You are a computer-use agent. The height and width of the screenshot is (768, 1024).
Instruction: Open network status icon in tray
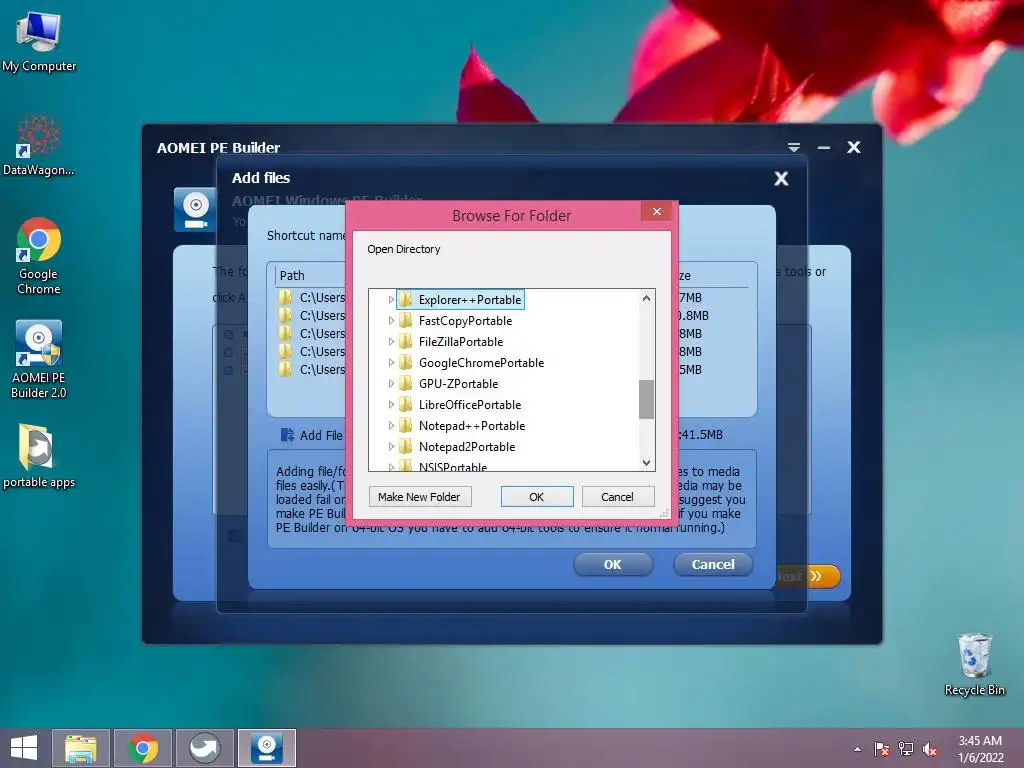tap(906, 749)
